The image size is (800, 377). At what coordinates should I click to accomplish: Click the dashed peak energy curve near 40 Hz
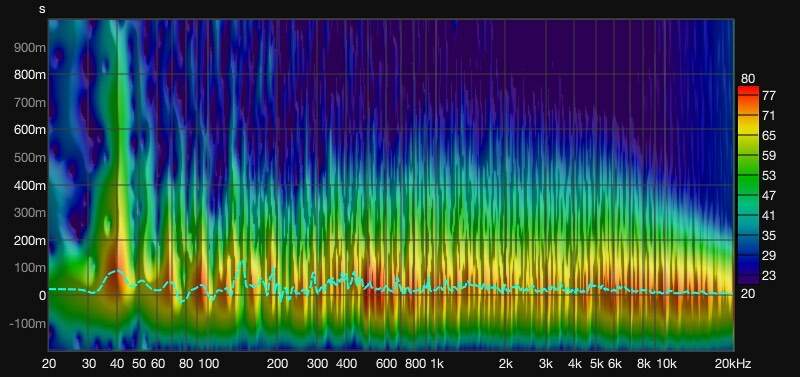pyautogui.click(x=117, y=271)
